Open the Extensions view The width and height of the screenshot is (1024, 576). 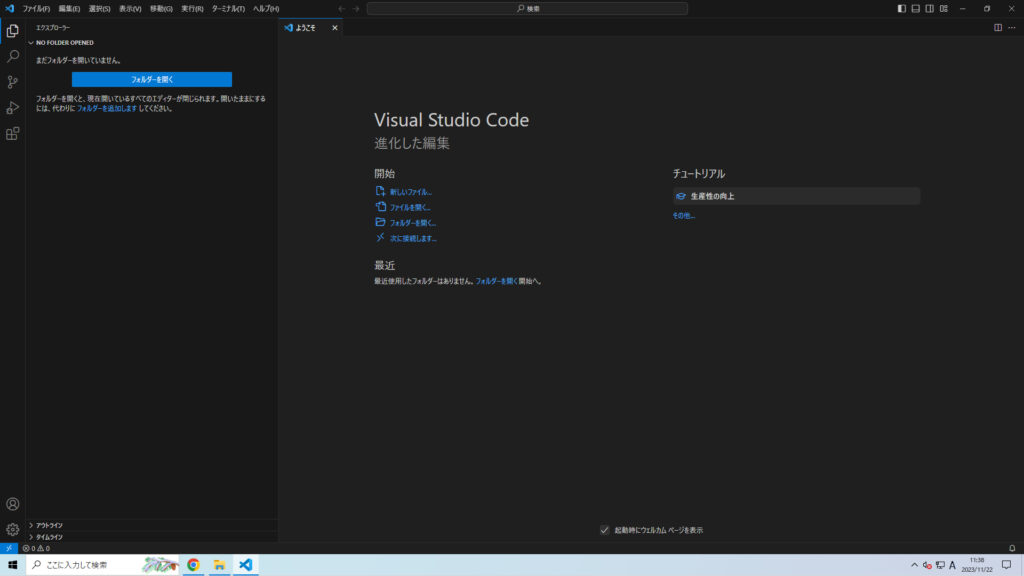click(x=12, y=134)
